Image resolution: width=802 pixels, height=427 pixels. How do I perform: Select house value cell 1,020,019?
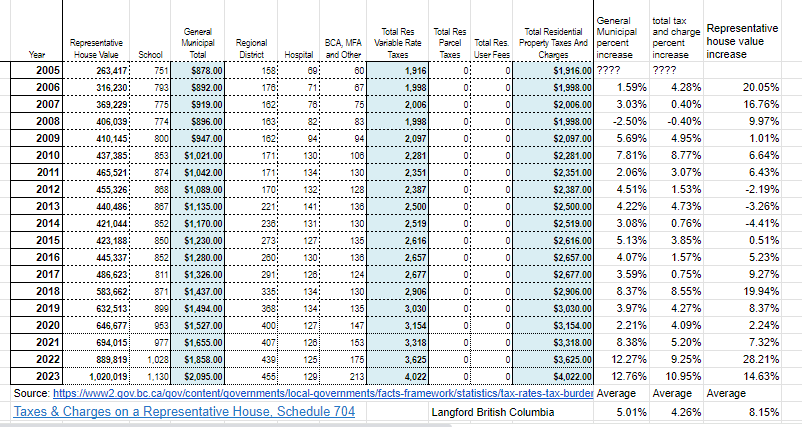pyautogui.click(x=96, y=376)
